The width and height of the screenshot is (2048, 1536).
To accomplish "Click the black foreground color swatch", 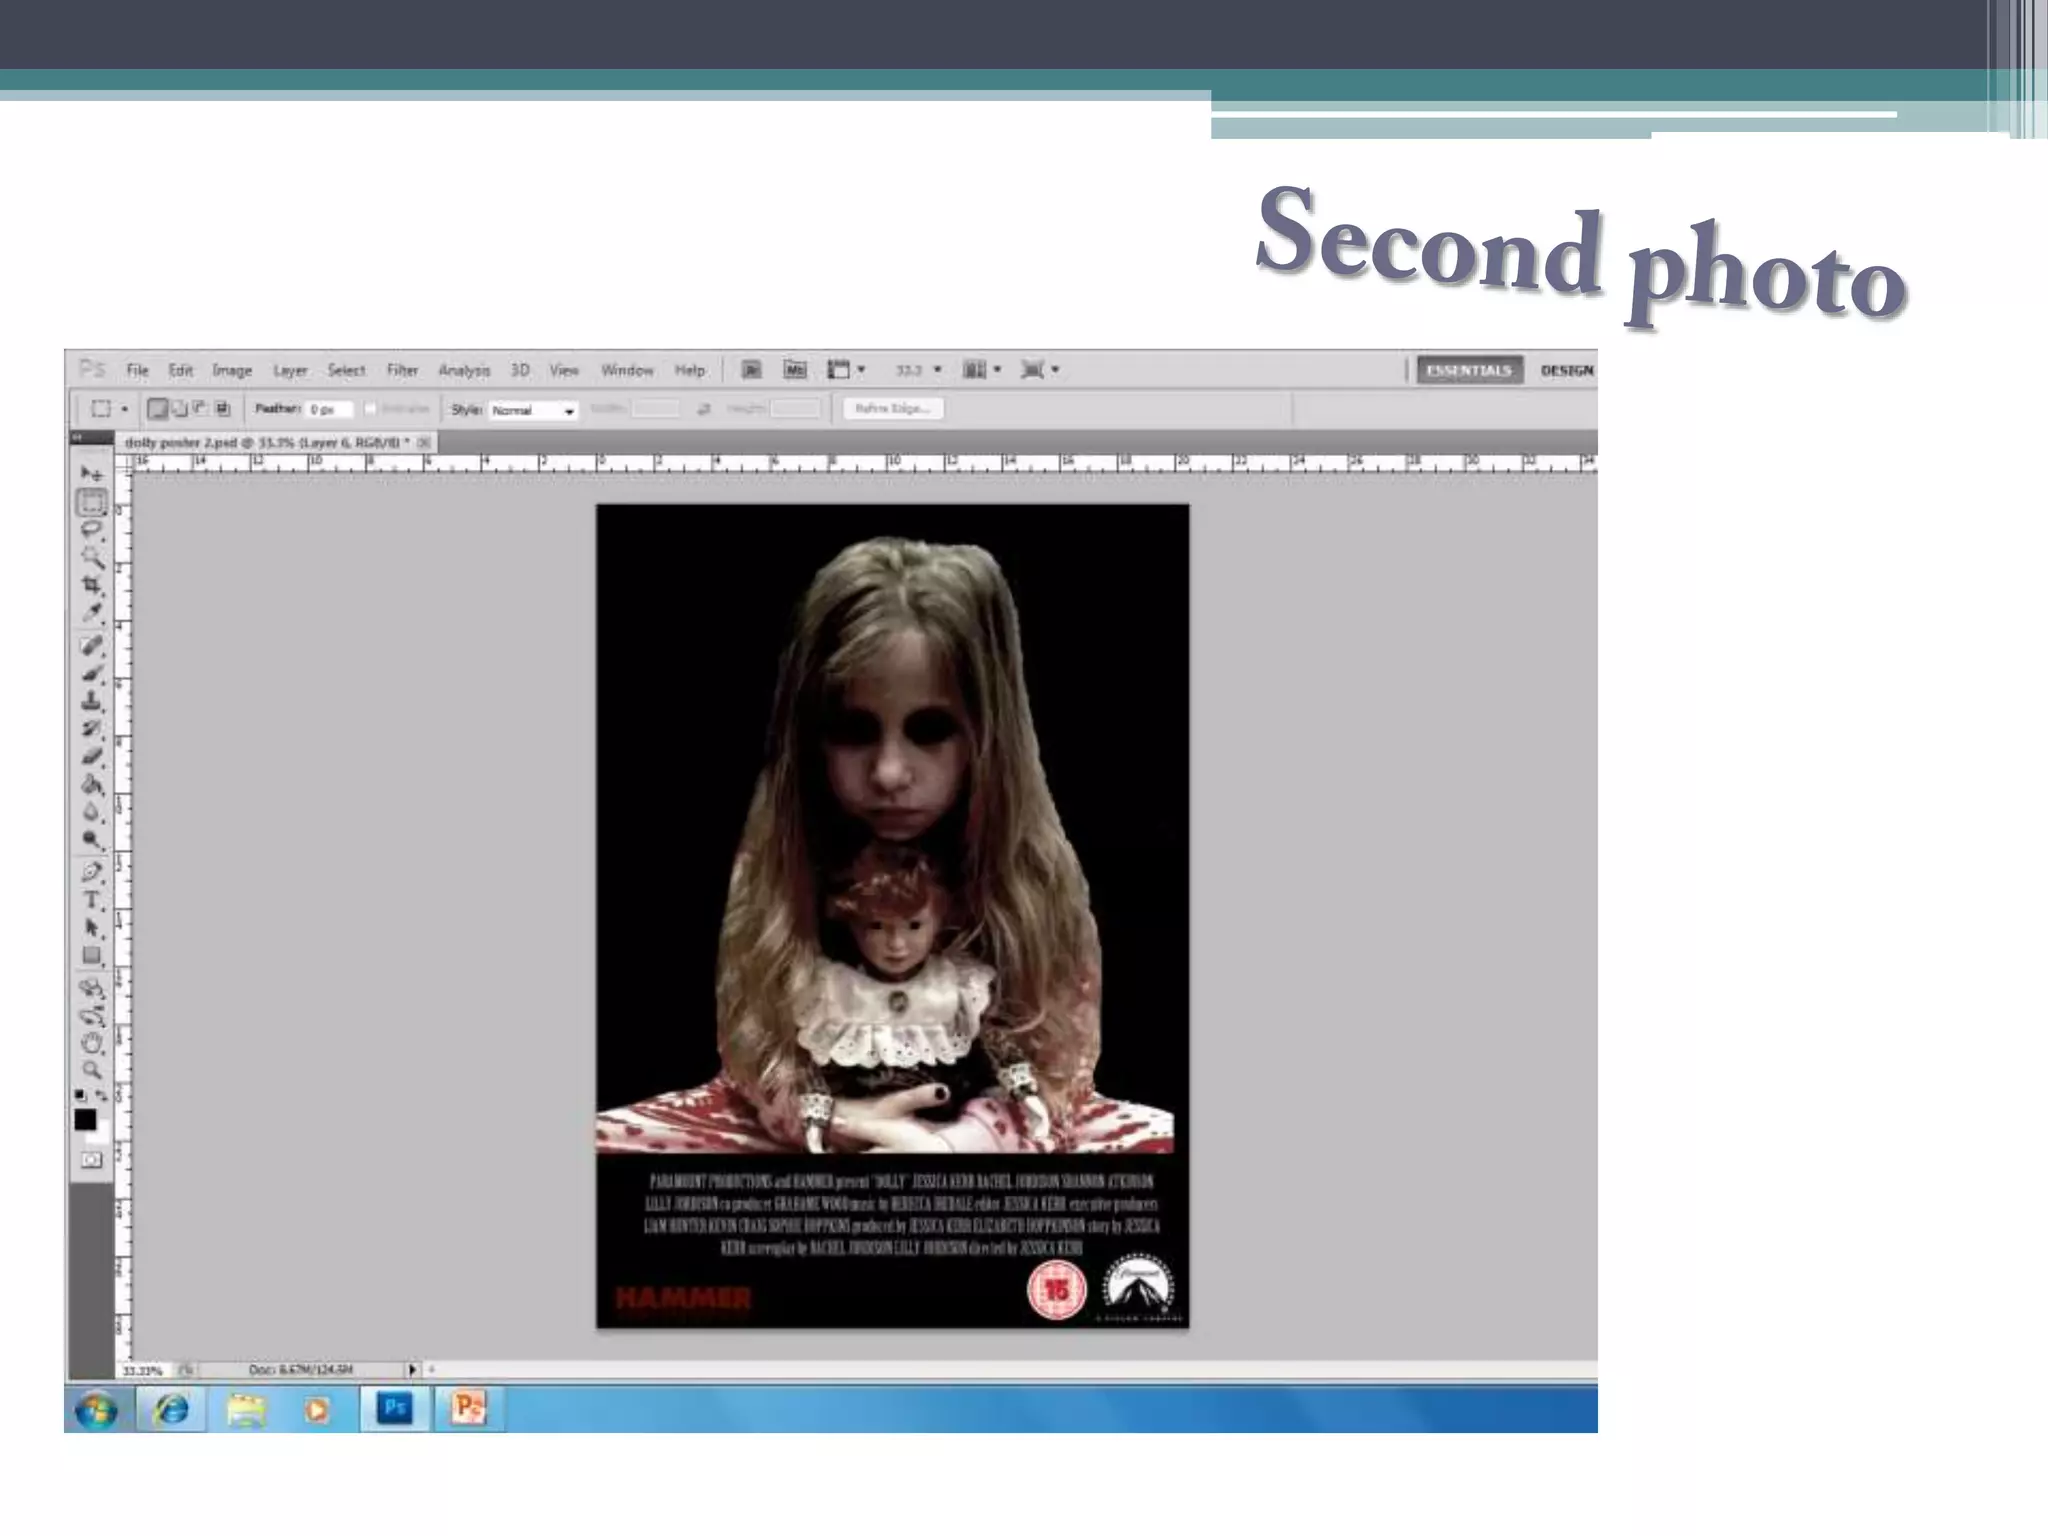I will [86, 1119].
